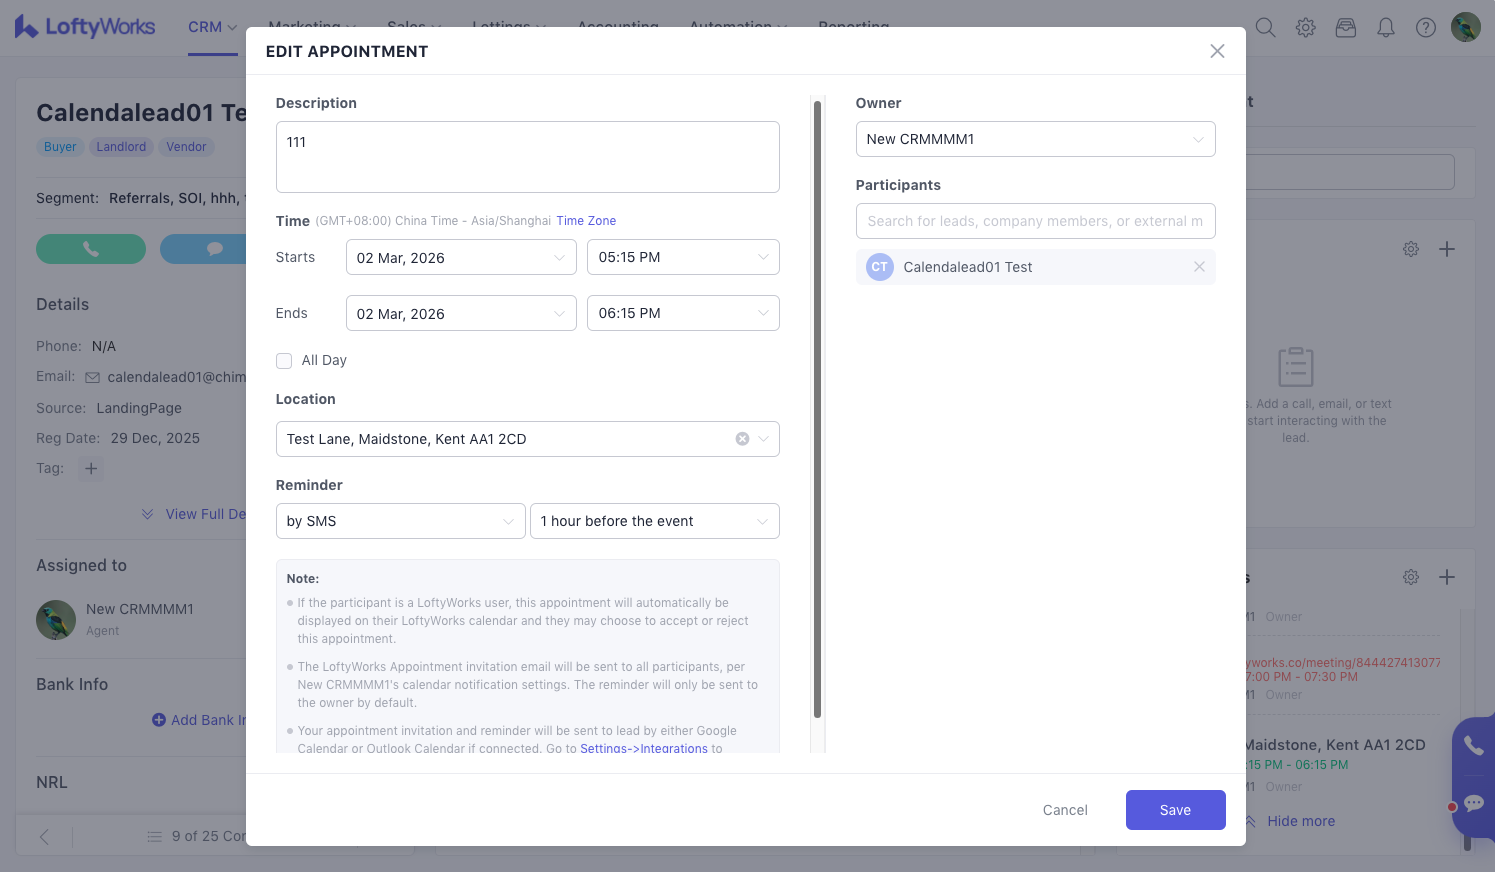Change the end date picker
This screenshot has height=872, width=1495.
point(460,313)
